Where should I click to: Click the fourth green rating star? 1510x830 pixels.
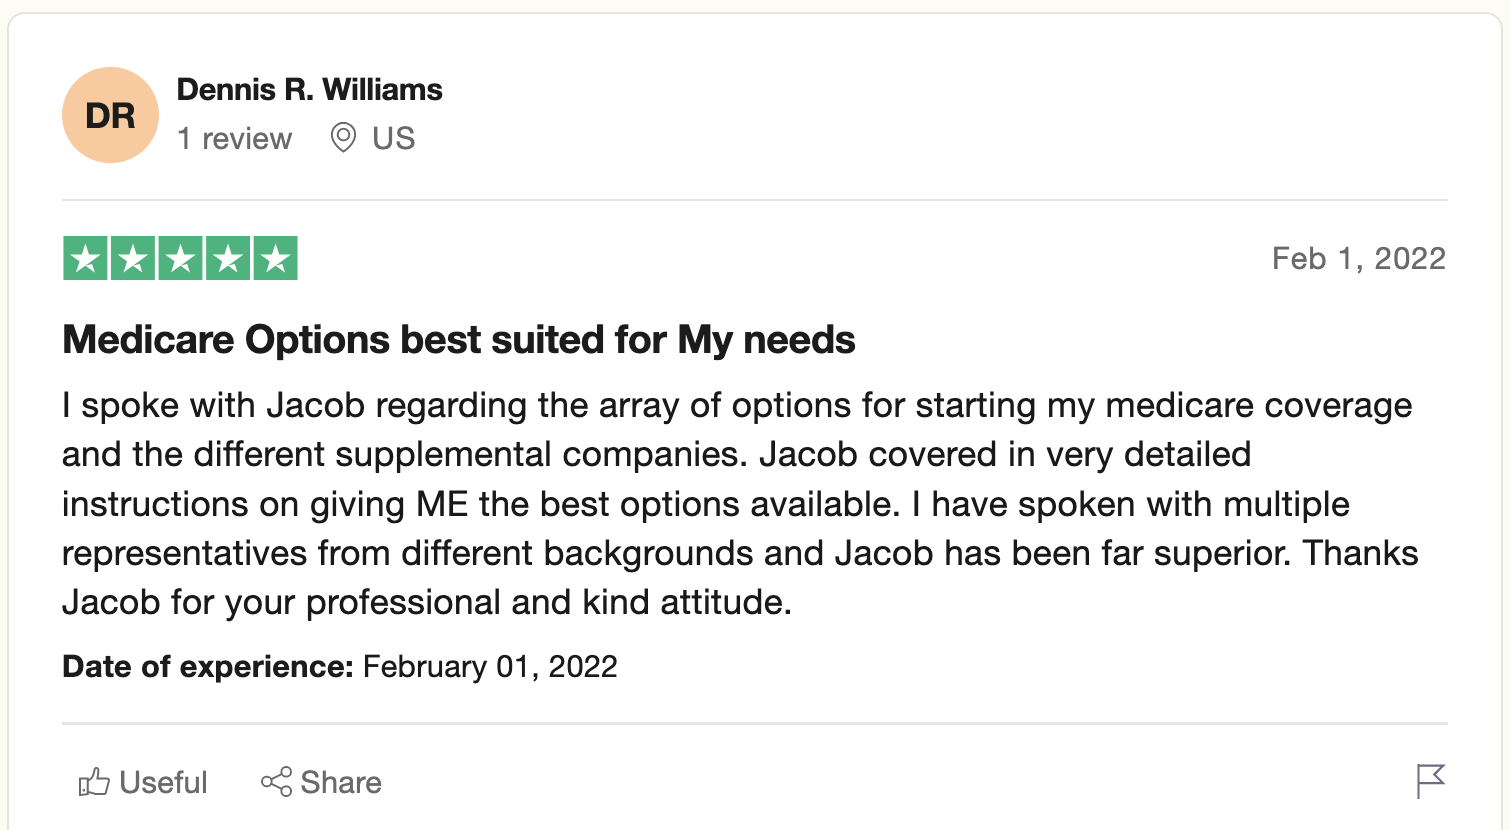(228, 258)
